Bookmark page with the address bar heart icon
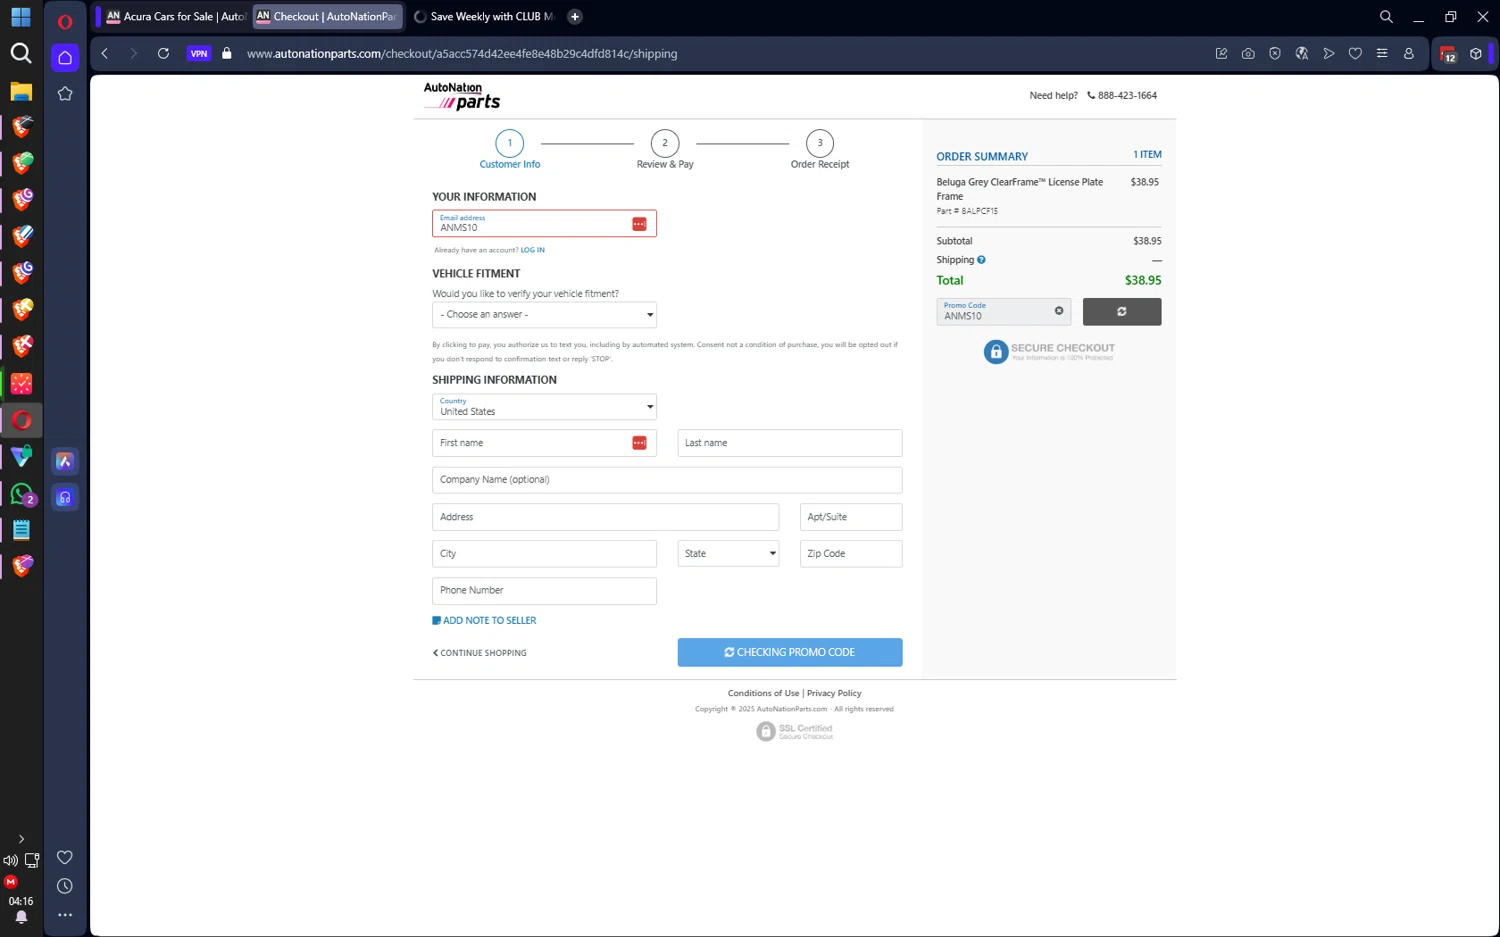The height and width of the screenshot is (937, 1500). pos(1355,54)
